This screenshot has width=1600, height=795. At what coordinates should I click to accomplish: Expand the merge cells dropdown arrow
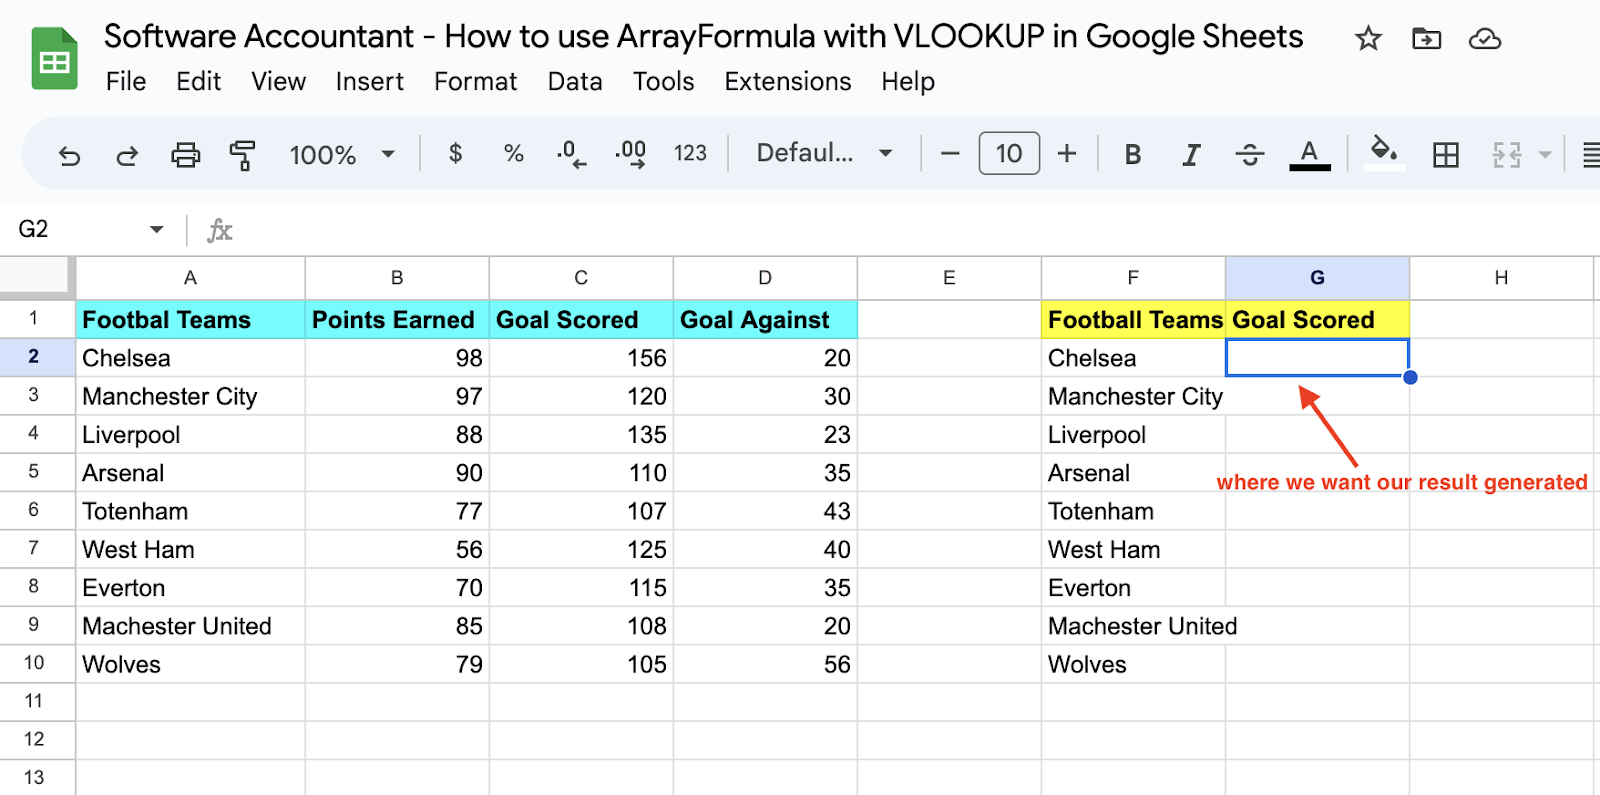(x=1545, y=155)
